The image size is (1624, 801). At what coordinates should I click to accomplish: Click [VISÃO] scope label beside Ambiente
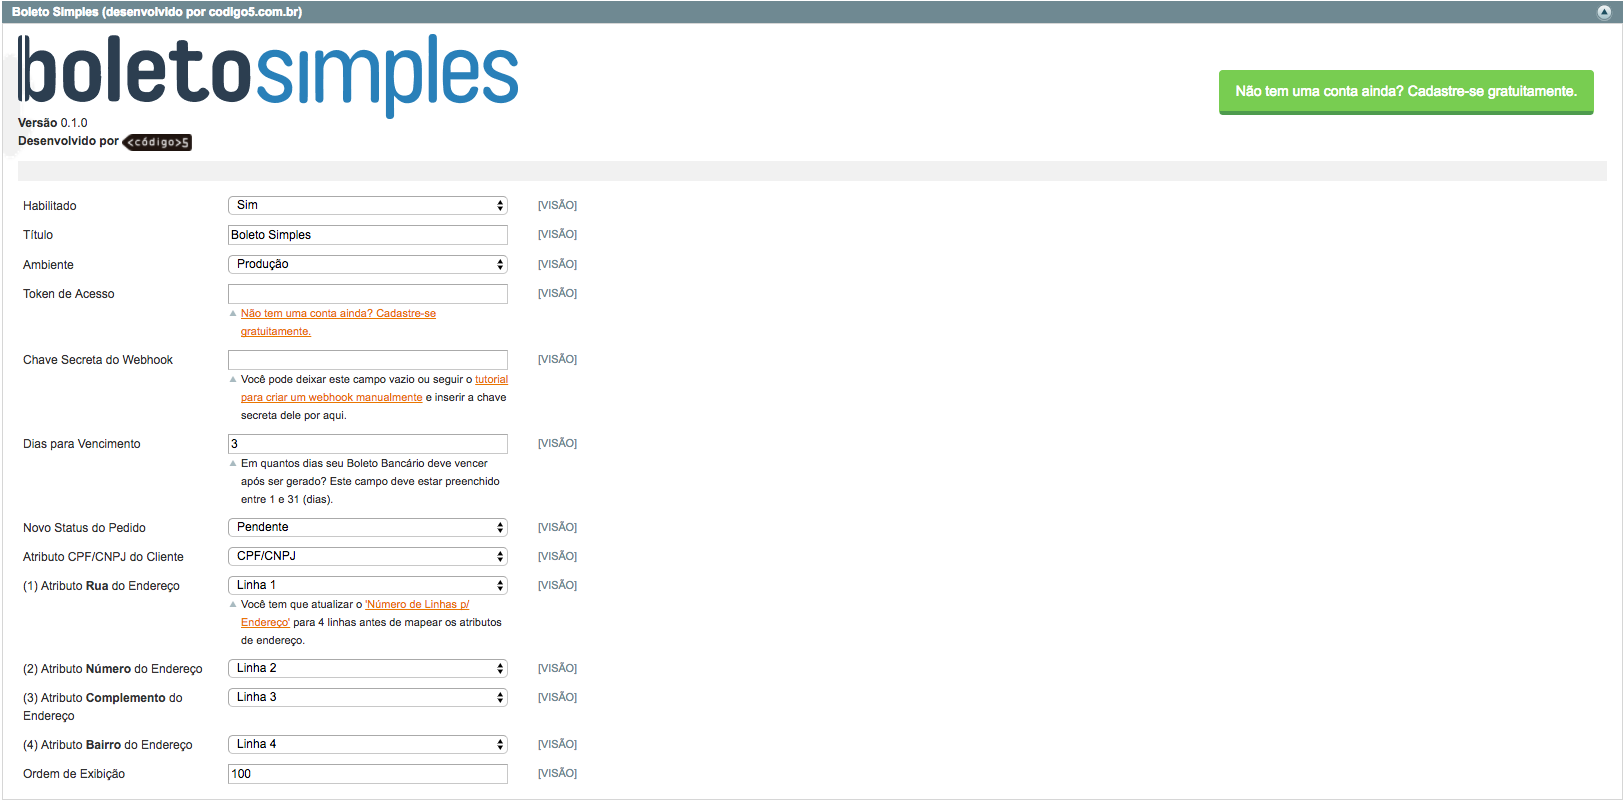[557, 264]
